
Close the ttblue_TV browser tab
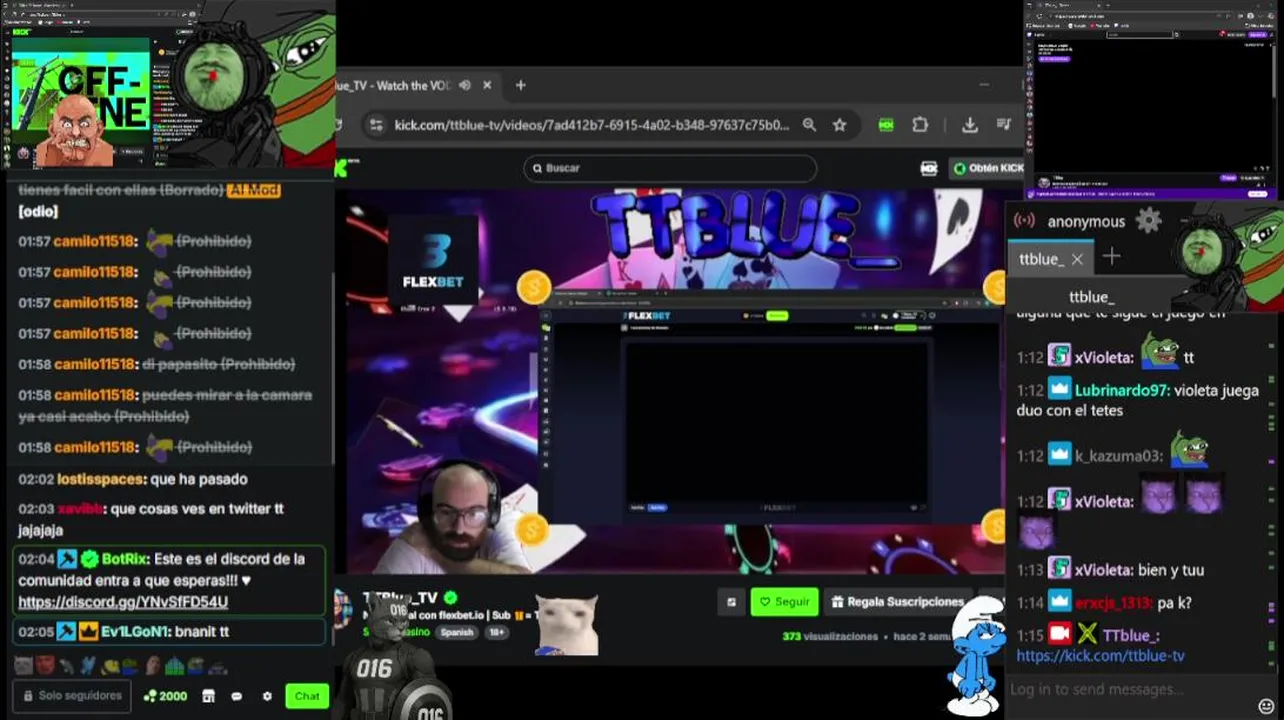tap(487, 85)
